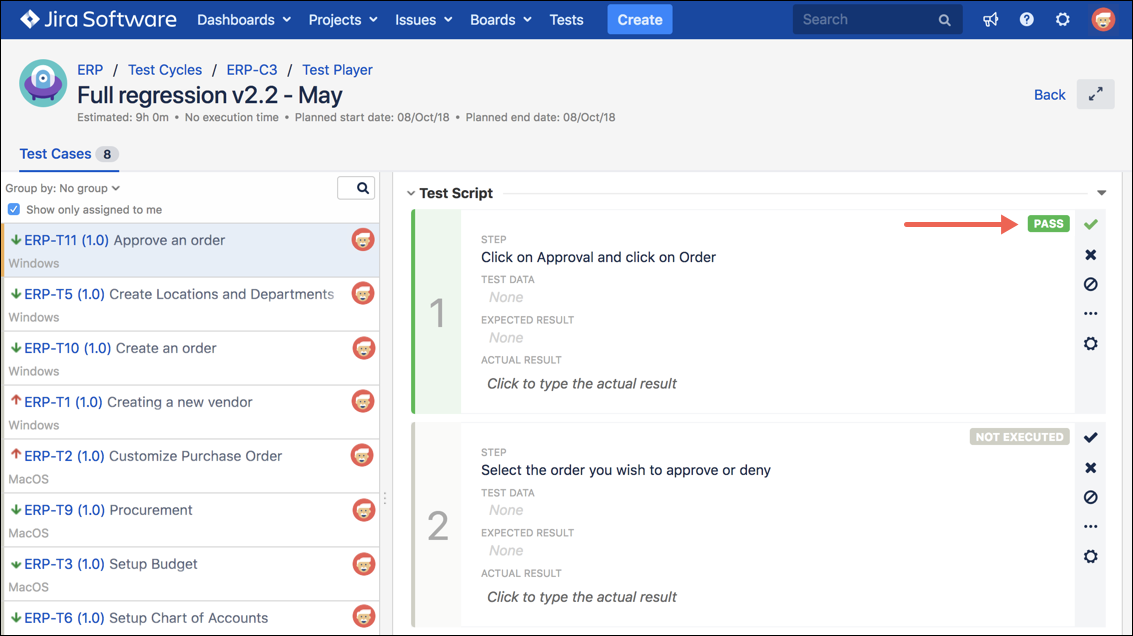Select the Test Cases tab
The image size is (1133, 636).
[x=69, y=154]
